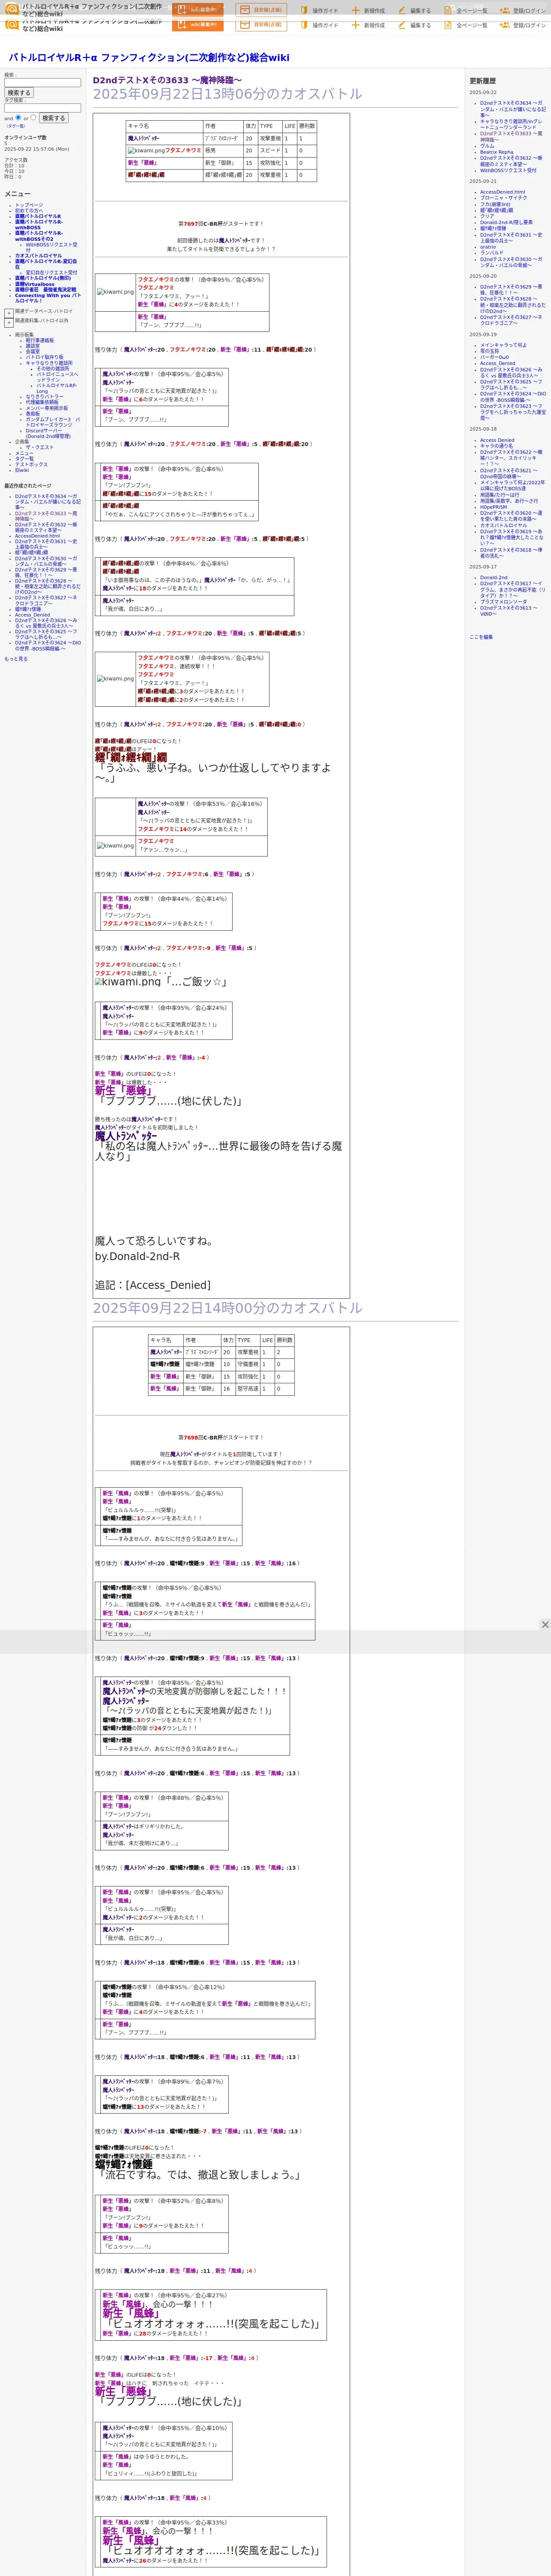Open プラズマメロンソーダ in 更新履歴
This screenshot has width=551, height=2576.
click(504, 602)
